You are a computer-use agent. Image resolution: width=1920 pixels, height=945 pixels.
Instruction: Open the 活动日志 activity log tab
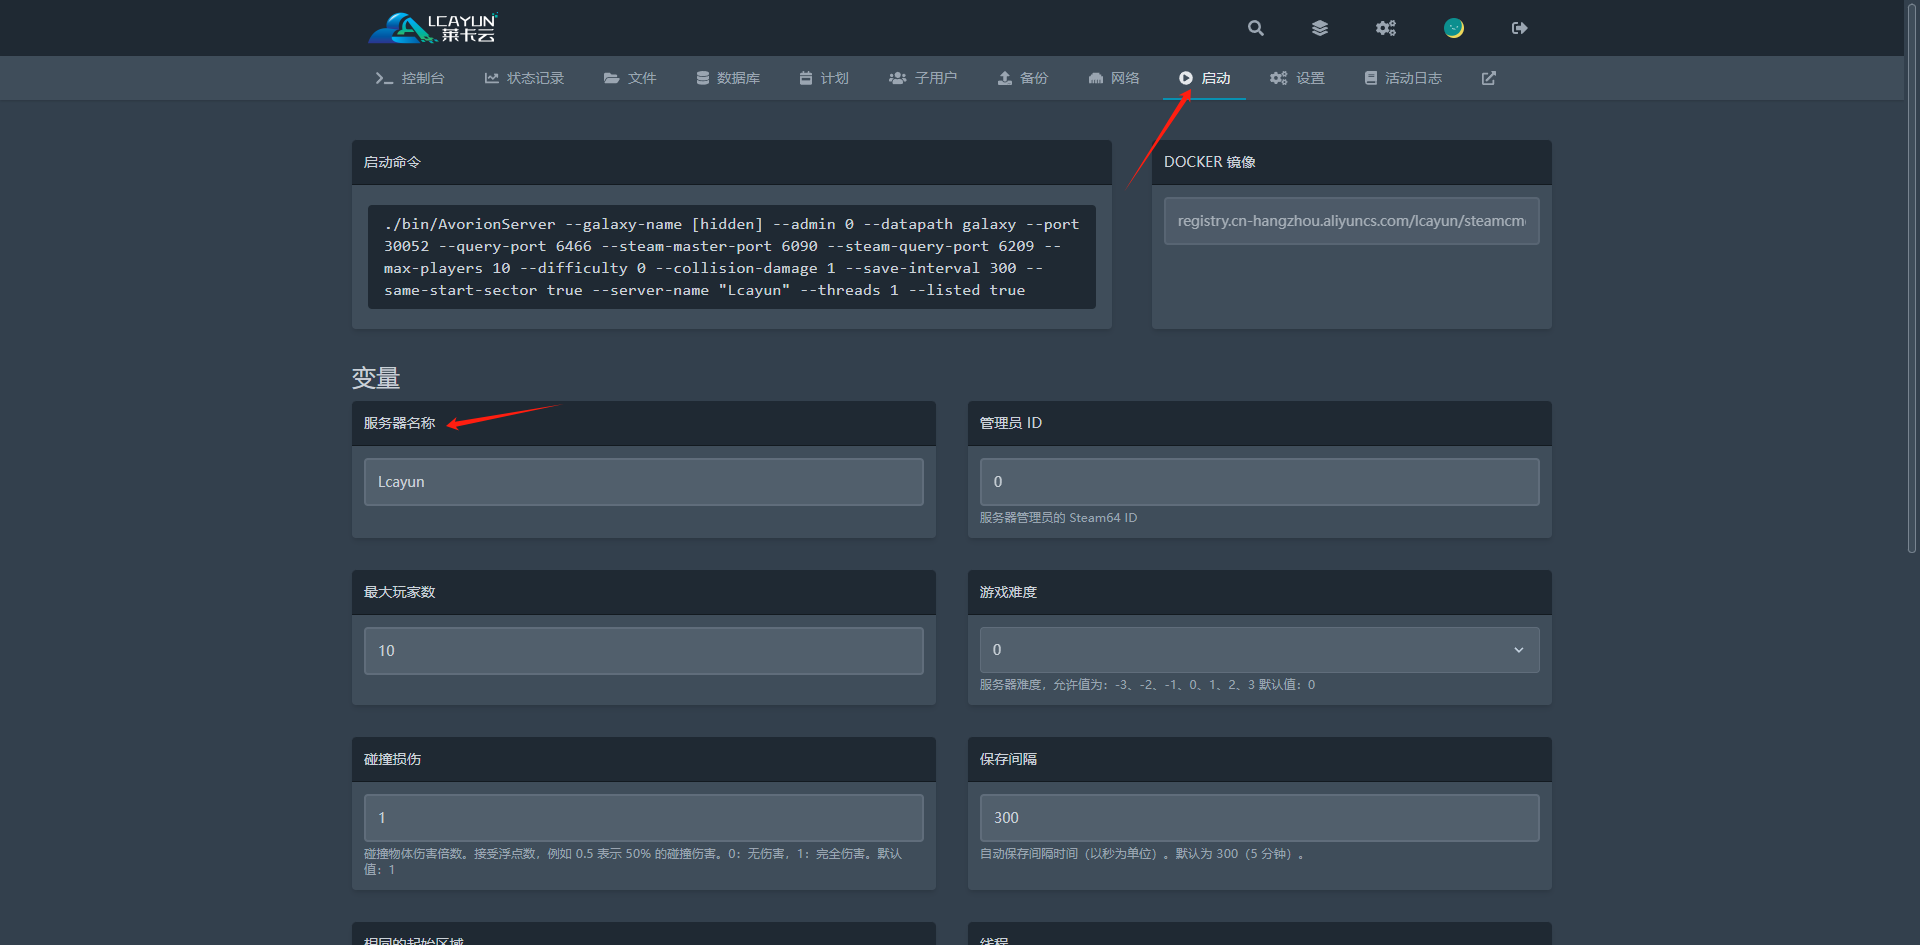1403,78
